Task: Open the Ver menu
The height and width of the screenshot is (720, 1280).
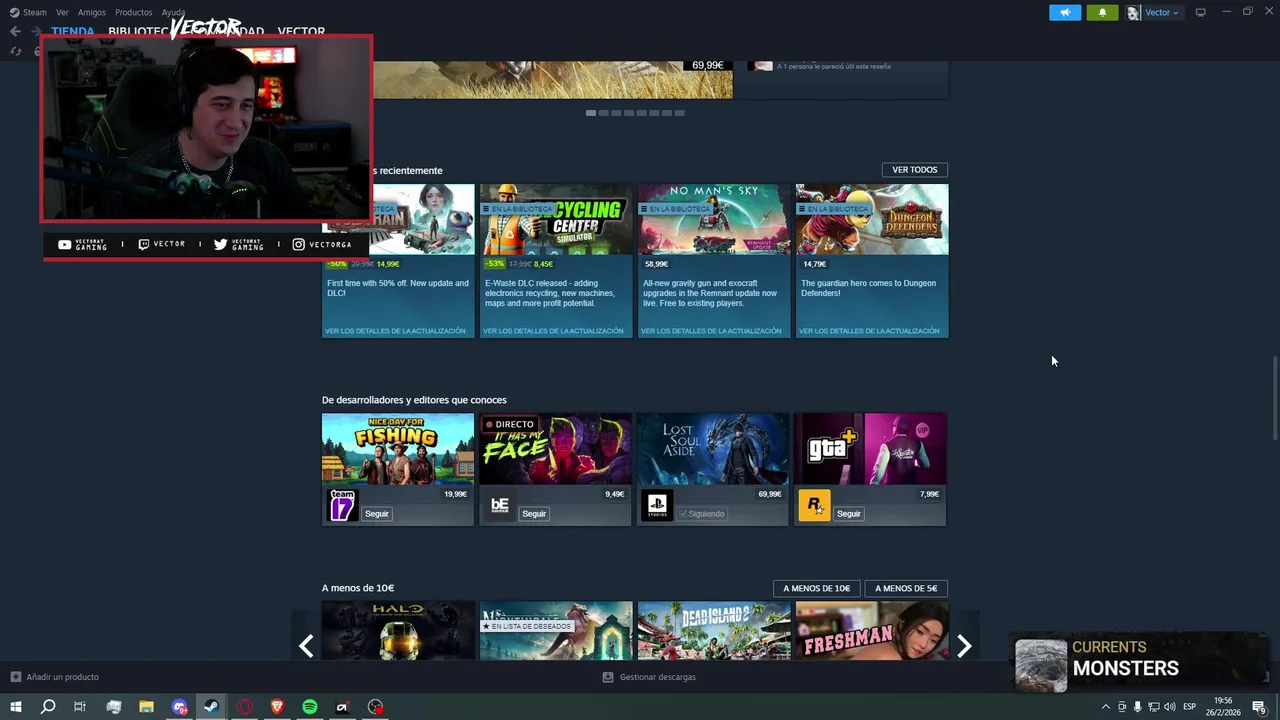Action: pos(62,12)
